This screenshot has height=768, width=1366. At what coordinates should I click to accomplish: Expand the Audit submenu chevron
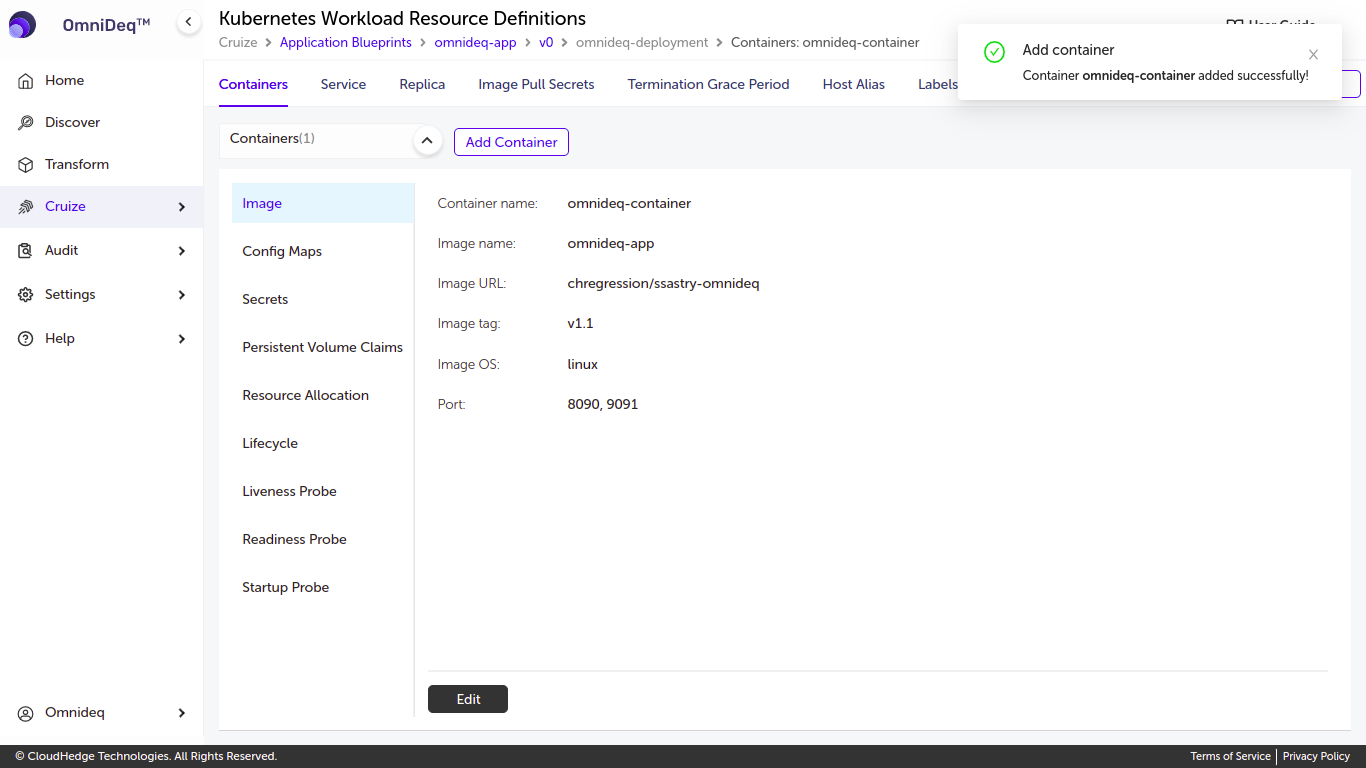pyautogui.click(x=182, y=251)
